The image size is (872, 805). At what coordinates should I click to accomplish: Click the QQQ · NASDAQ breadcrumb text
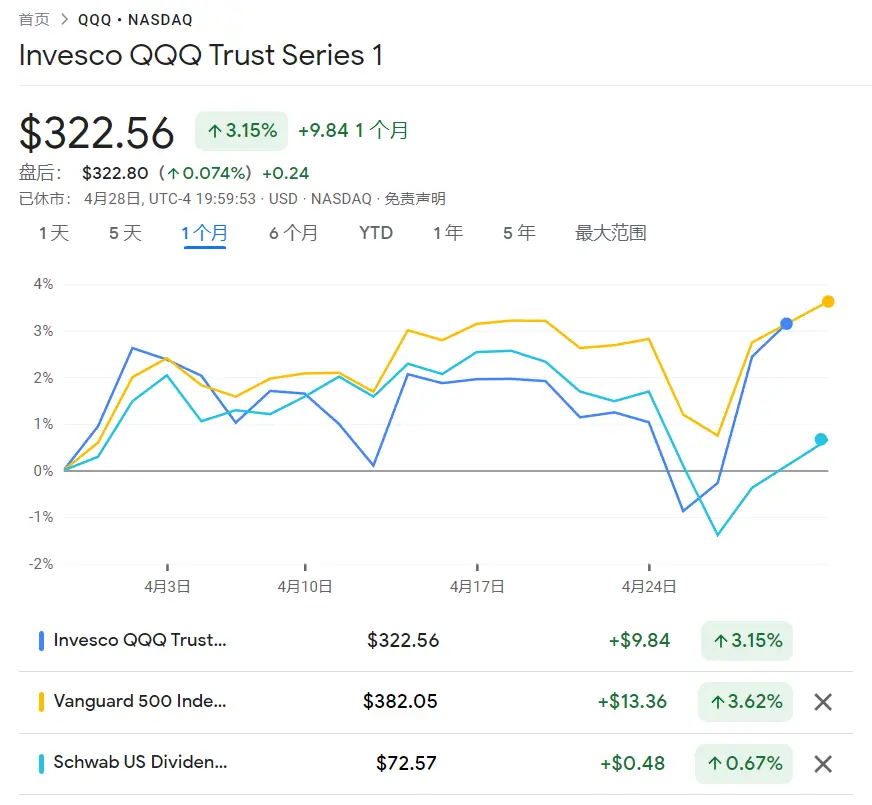(135, 20)
